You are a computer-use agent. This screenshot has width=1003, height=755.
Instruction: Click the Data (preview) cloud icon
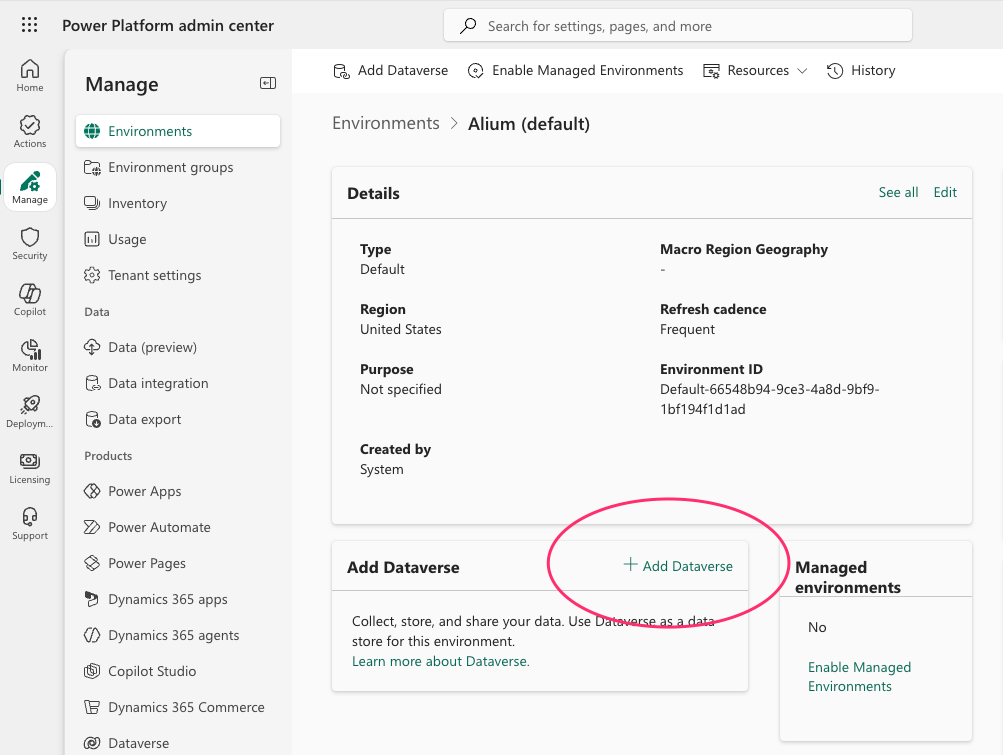[92, 347]
